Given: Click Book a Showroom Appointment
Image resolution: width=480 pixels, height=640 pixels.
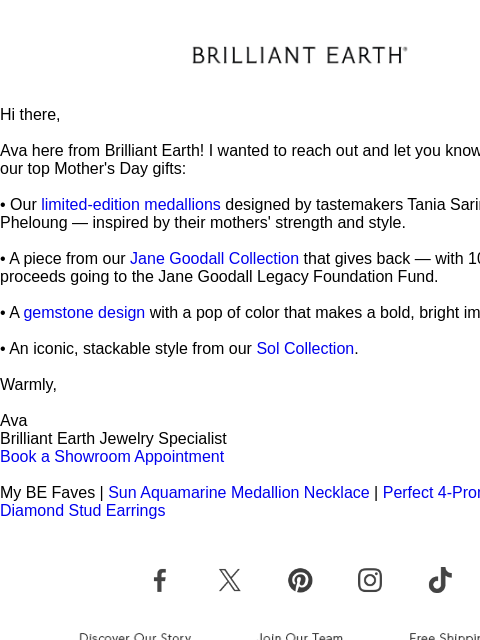Looking at the screenshot, I should tap(112, 456).
